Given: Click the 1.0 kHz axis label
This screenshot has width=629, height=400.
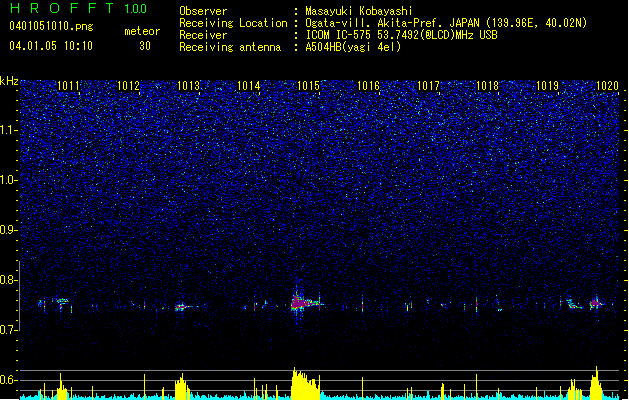Looking at the screenshot, I should pyautogui.click(x=9, y=180).
